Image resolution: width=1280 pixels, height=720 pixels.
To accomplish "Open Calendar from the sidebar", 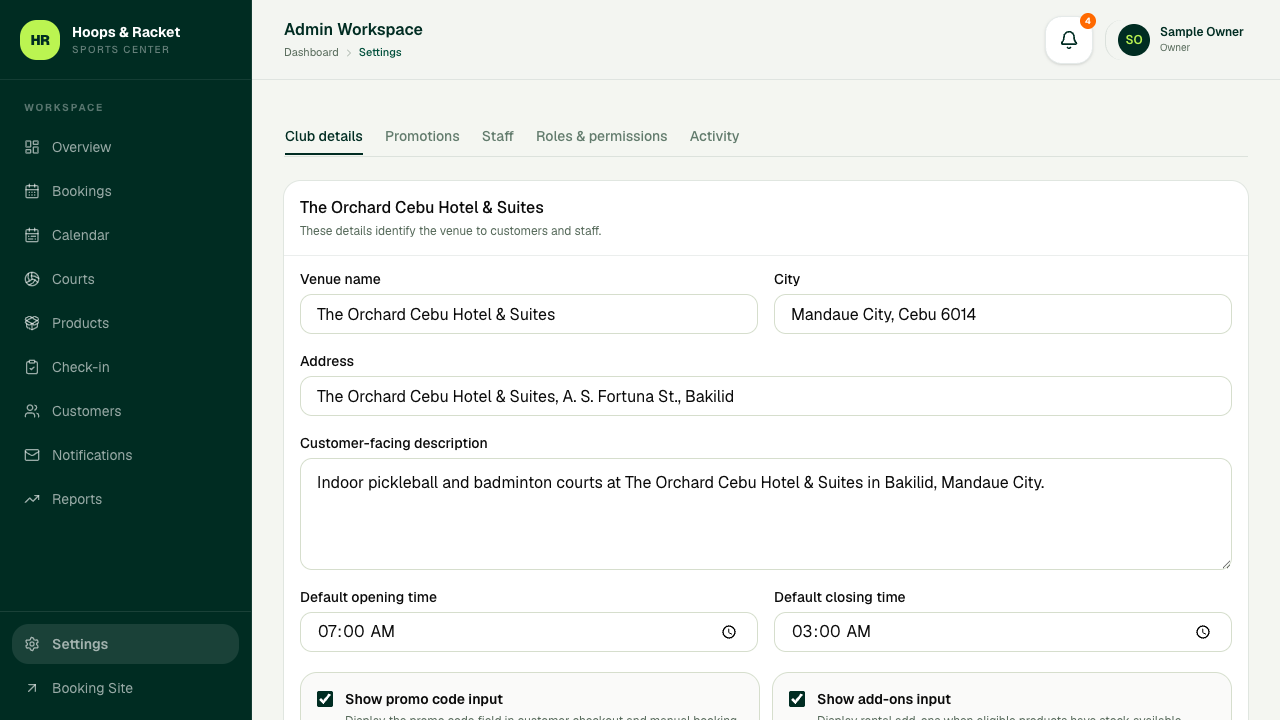I will 125,235.
